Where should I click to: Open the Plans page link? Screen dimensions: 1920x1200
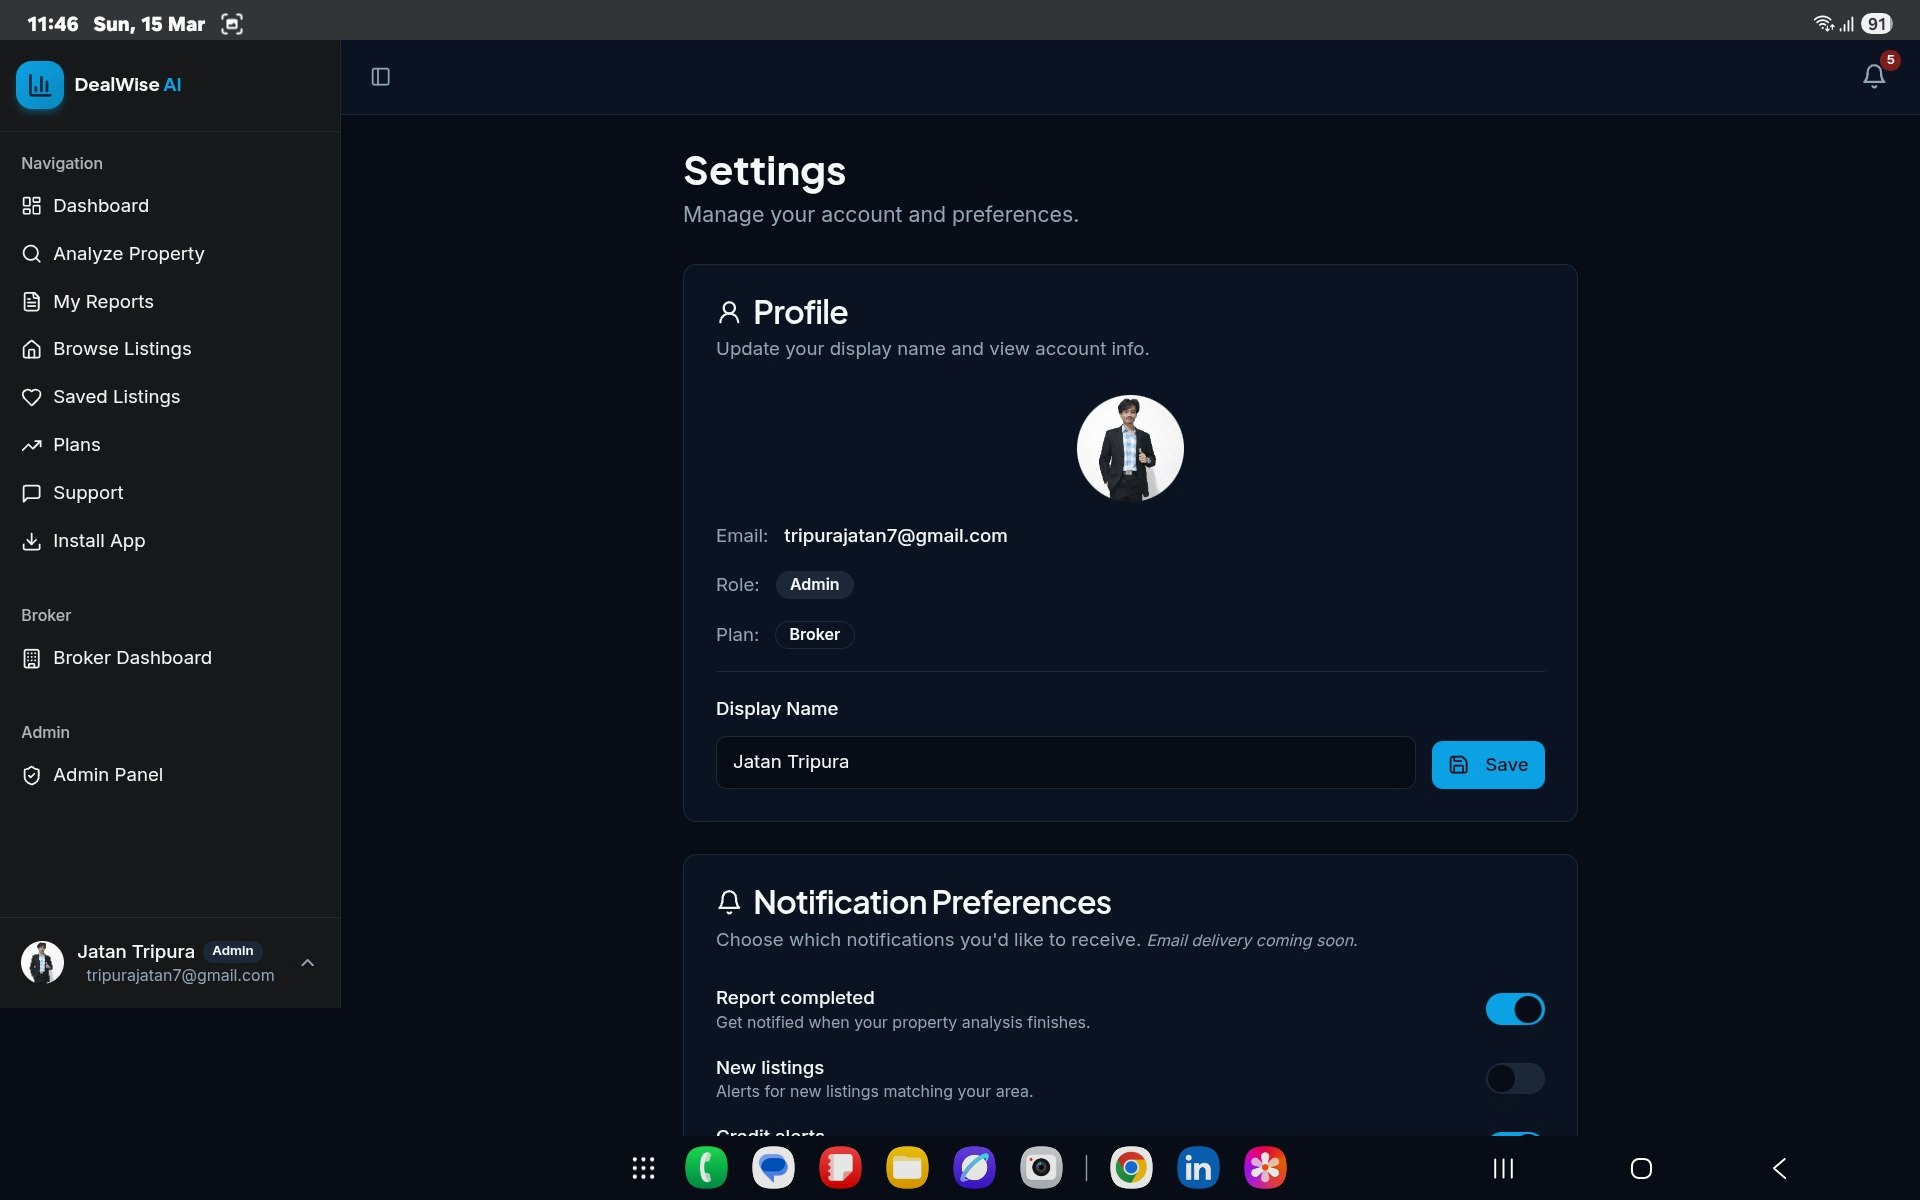tap(76, 445)
